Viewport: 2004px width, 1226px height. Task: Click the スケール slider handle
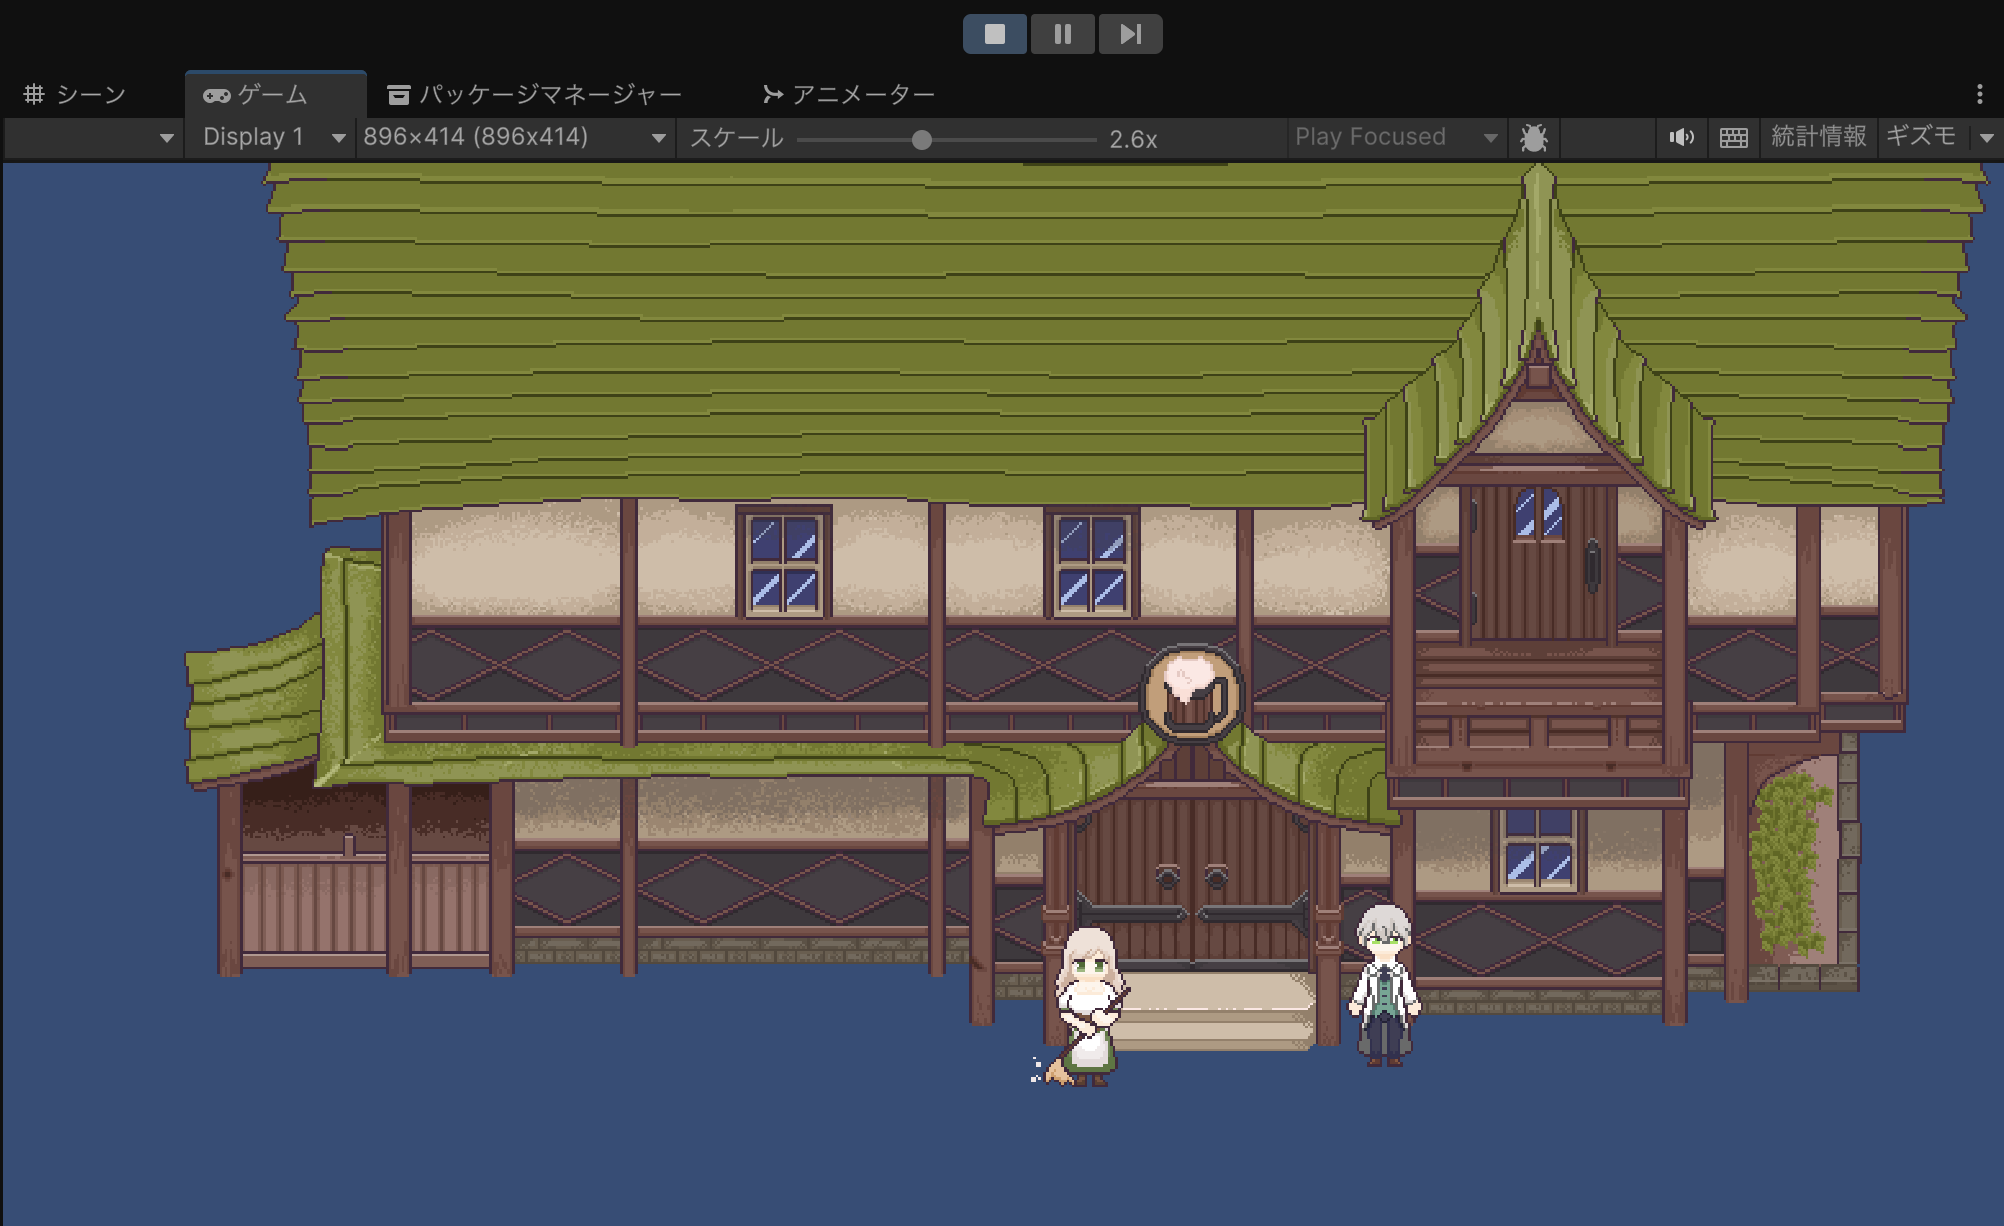click(x=922, y=140)
